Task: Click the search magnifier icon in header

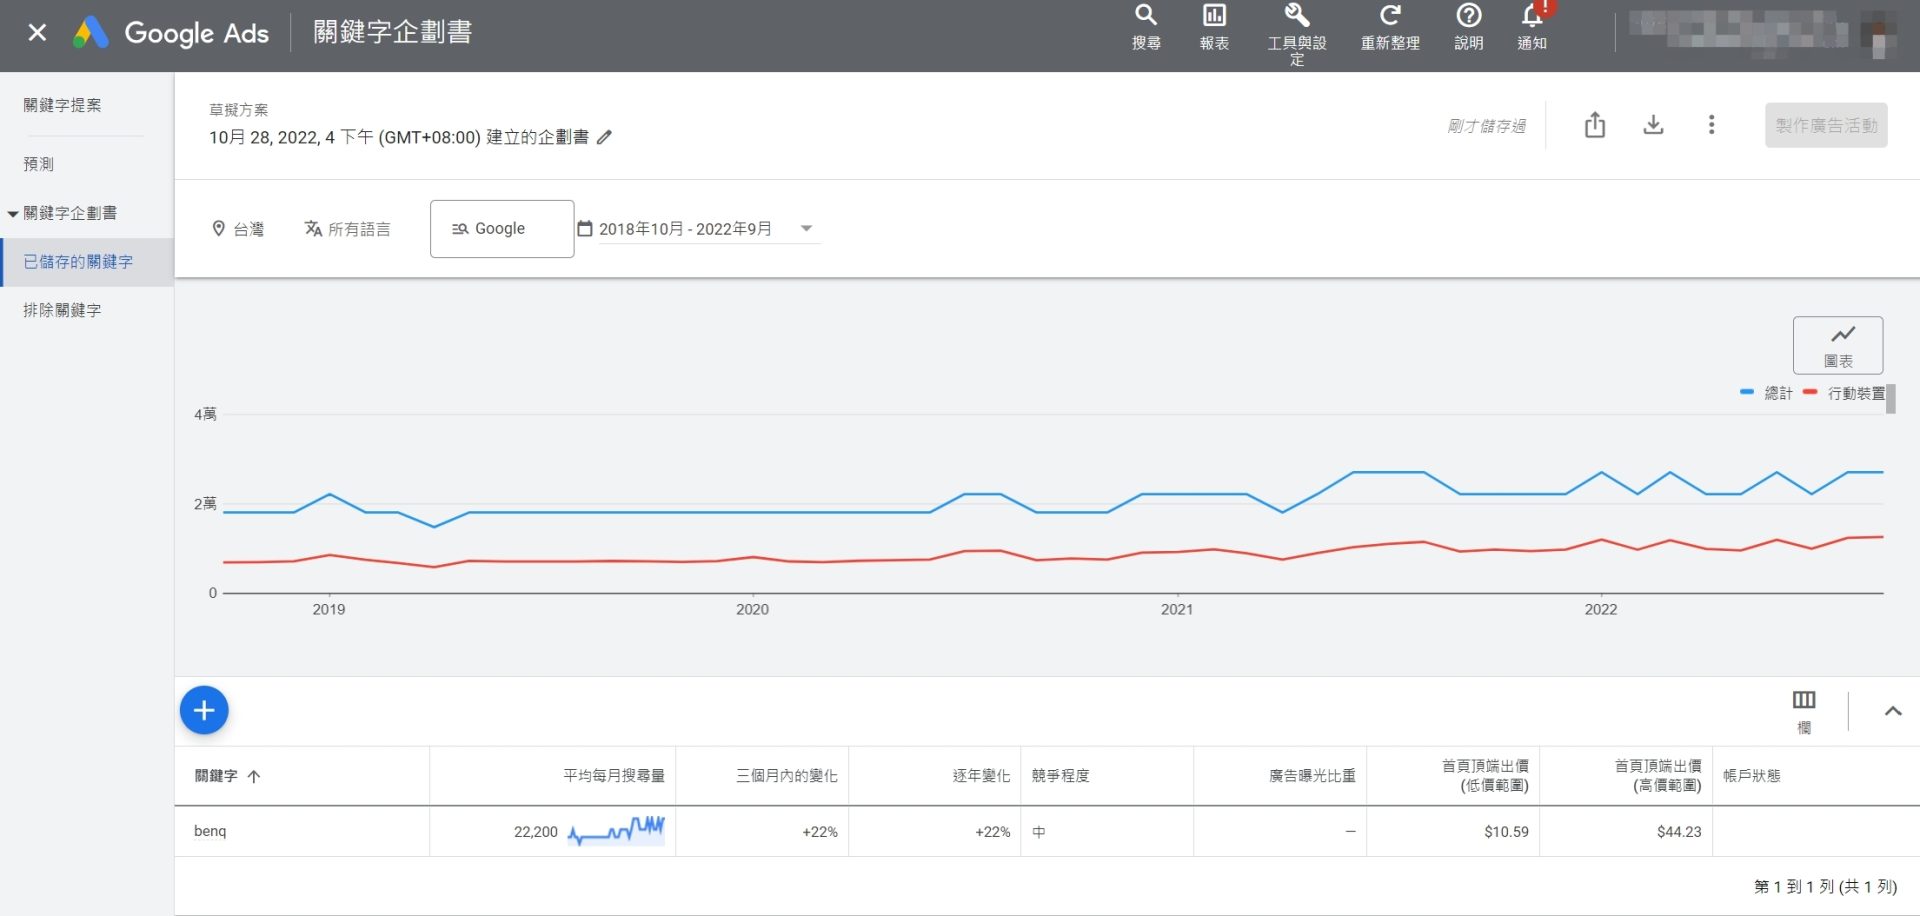Action: click(x=1146, y=17)
